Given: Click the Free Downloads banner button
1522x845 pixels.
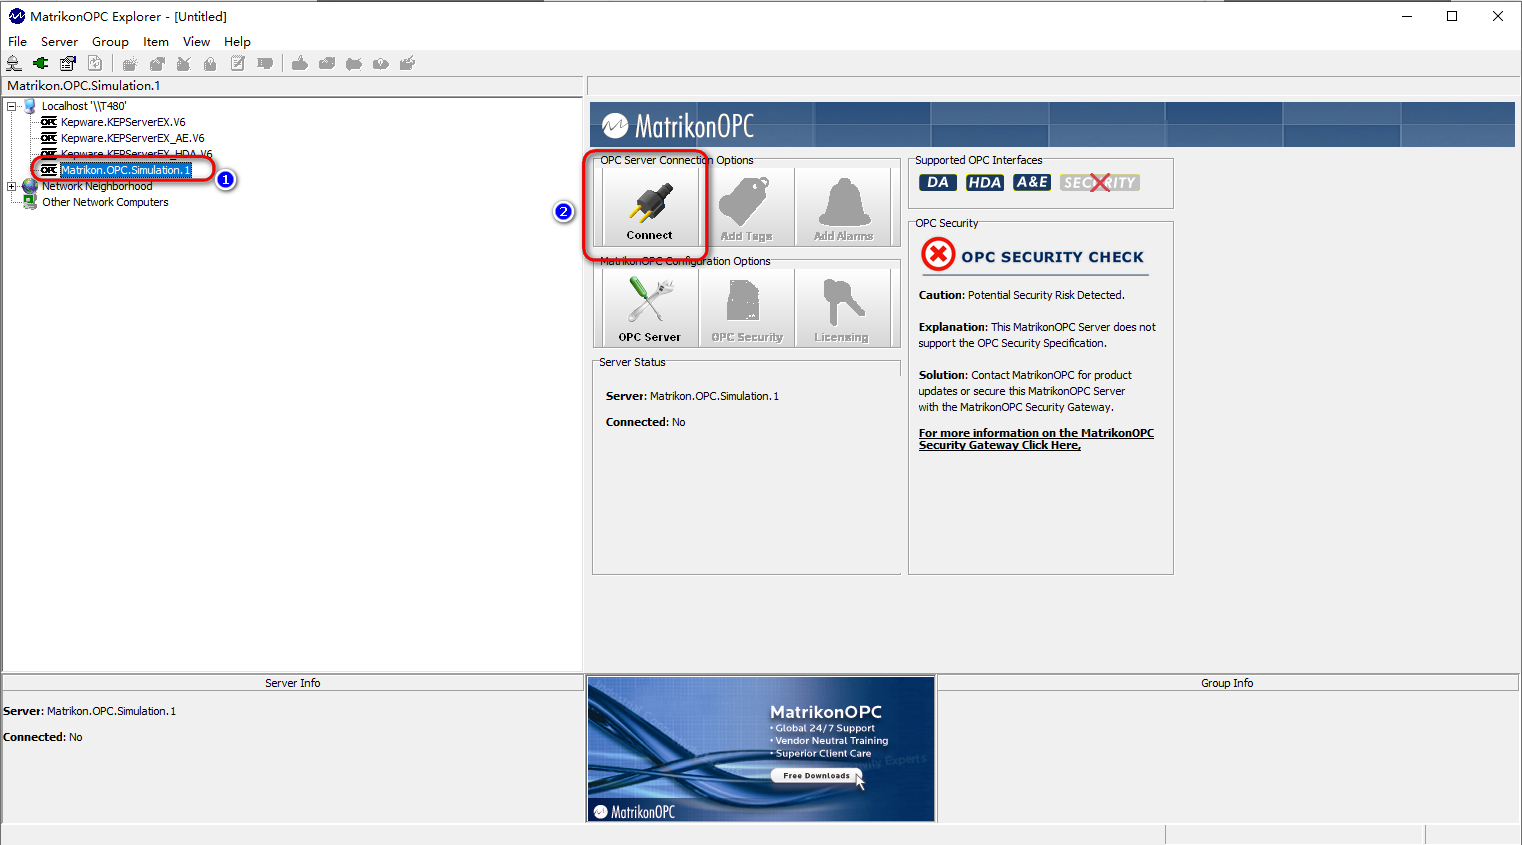Looking at the screenshot, I should tap(816, 776).
